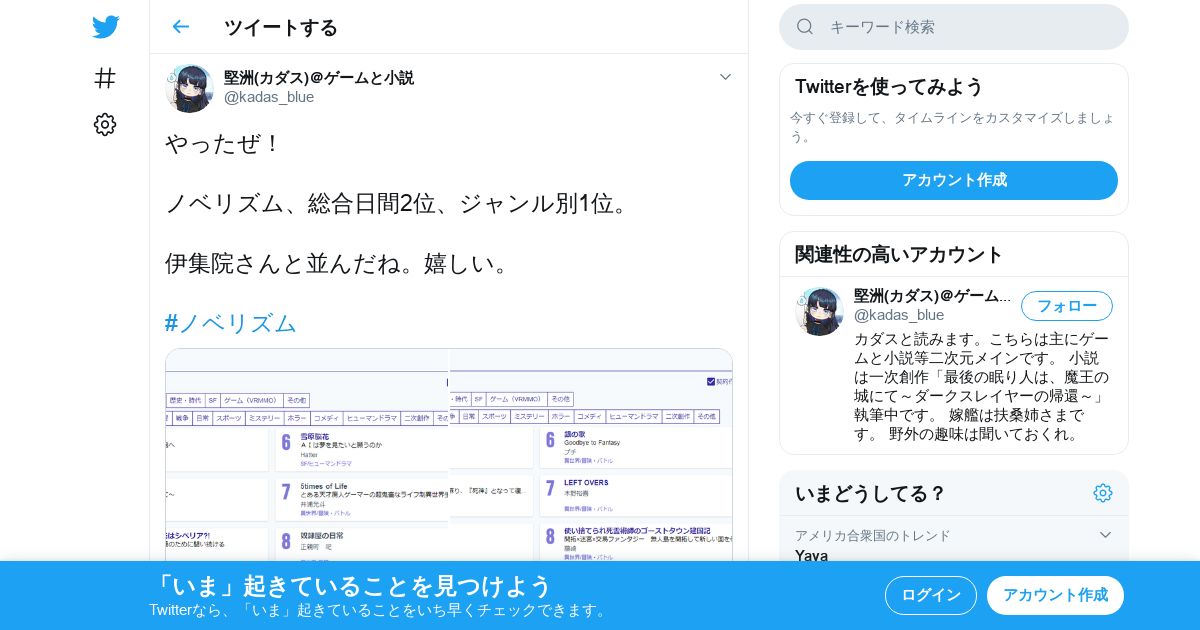Viewport: 1200px width, 630px height.
Task: Click the Twitterを使ってみよう heading
Action: click(889, 86)
